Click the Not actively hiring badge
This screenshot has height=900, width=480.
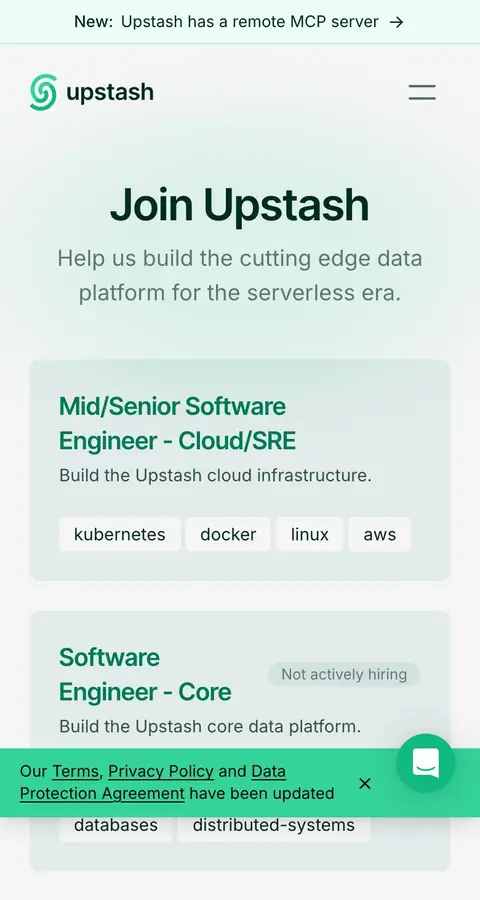344,674
